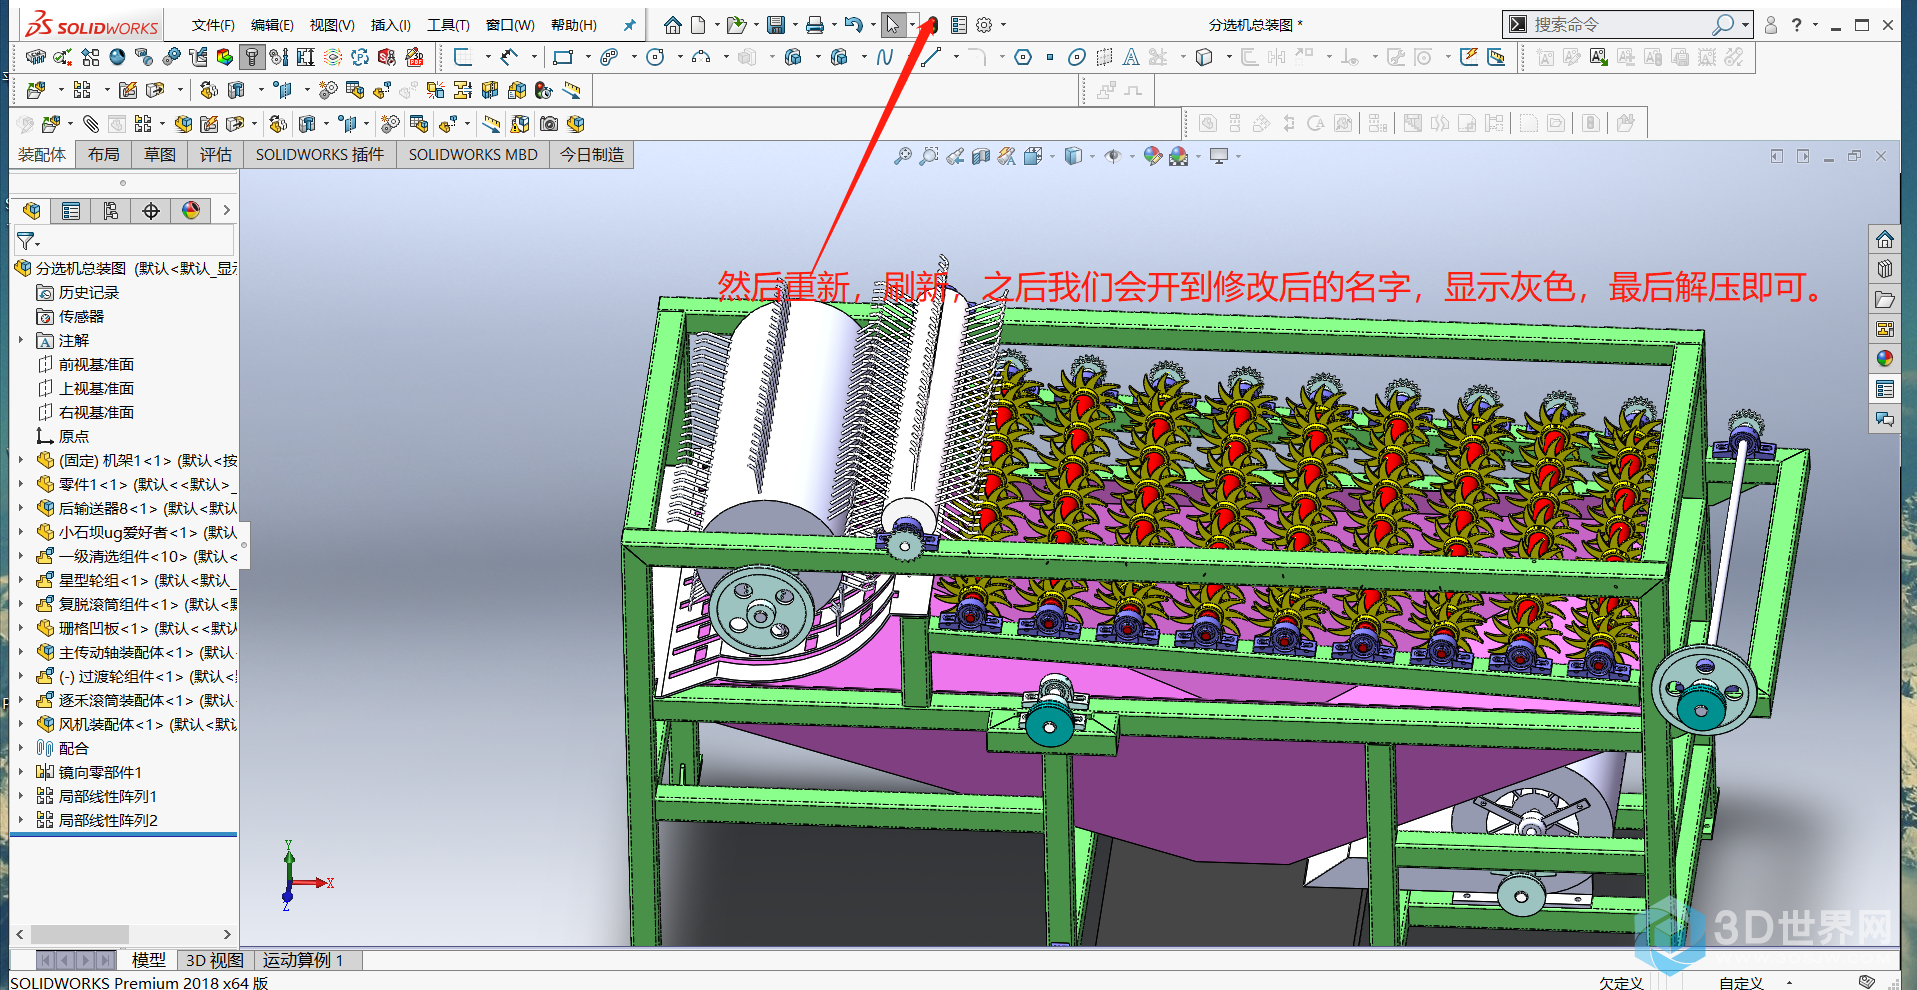Open the 编辑(E) menu
Viewport: 1917px width, 990px height.
coord(272,25)
